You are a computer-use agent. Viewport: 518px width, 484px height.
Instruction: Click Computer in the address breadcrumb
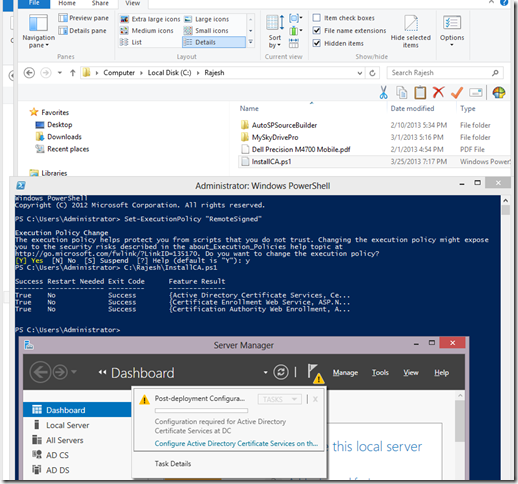(119, 73)
